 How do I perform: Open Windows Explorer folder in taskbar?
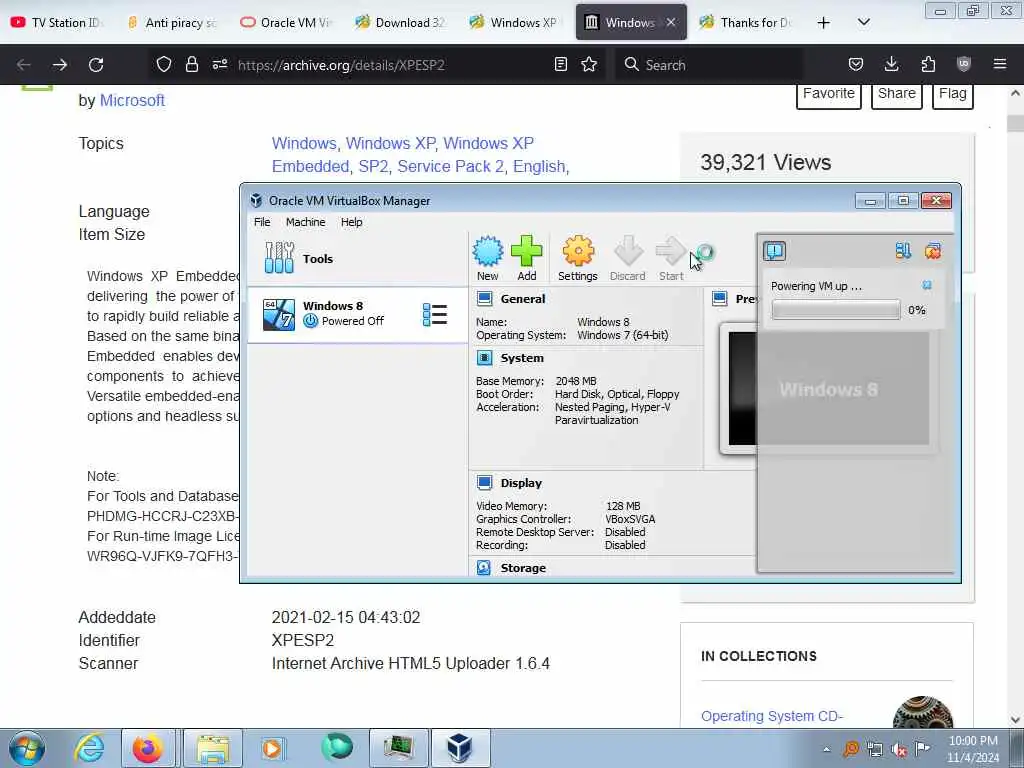pyautogui.click(x=212, y=748)
